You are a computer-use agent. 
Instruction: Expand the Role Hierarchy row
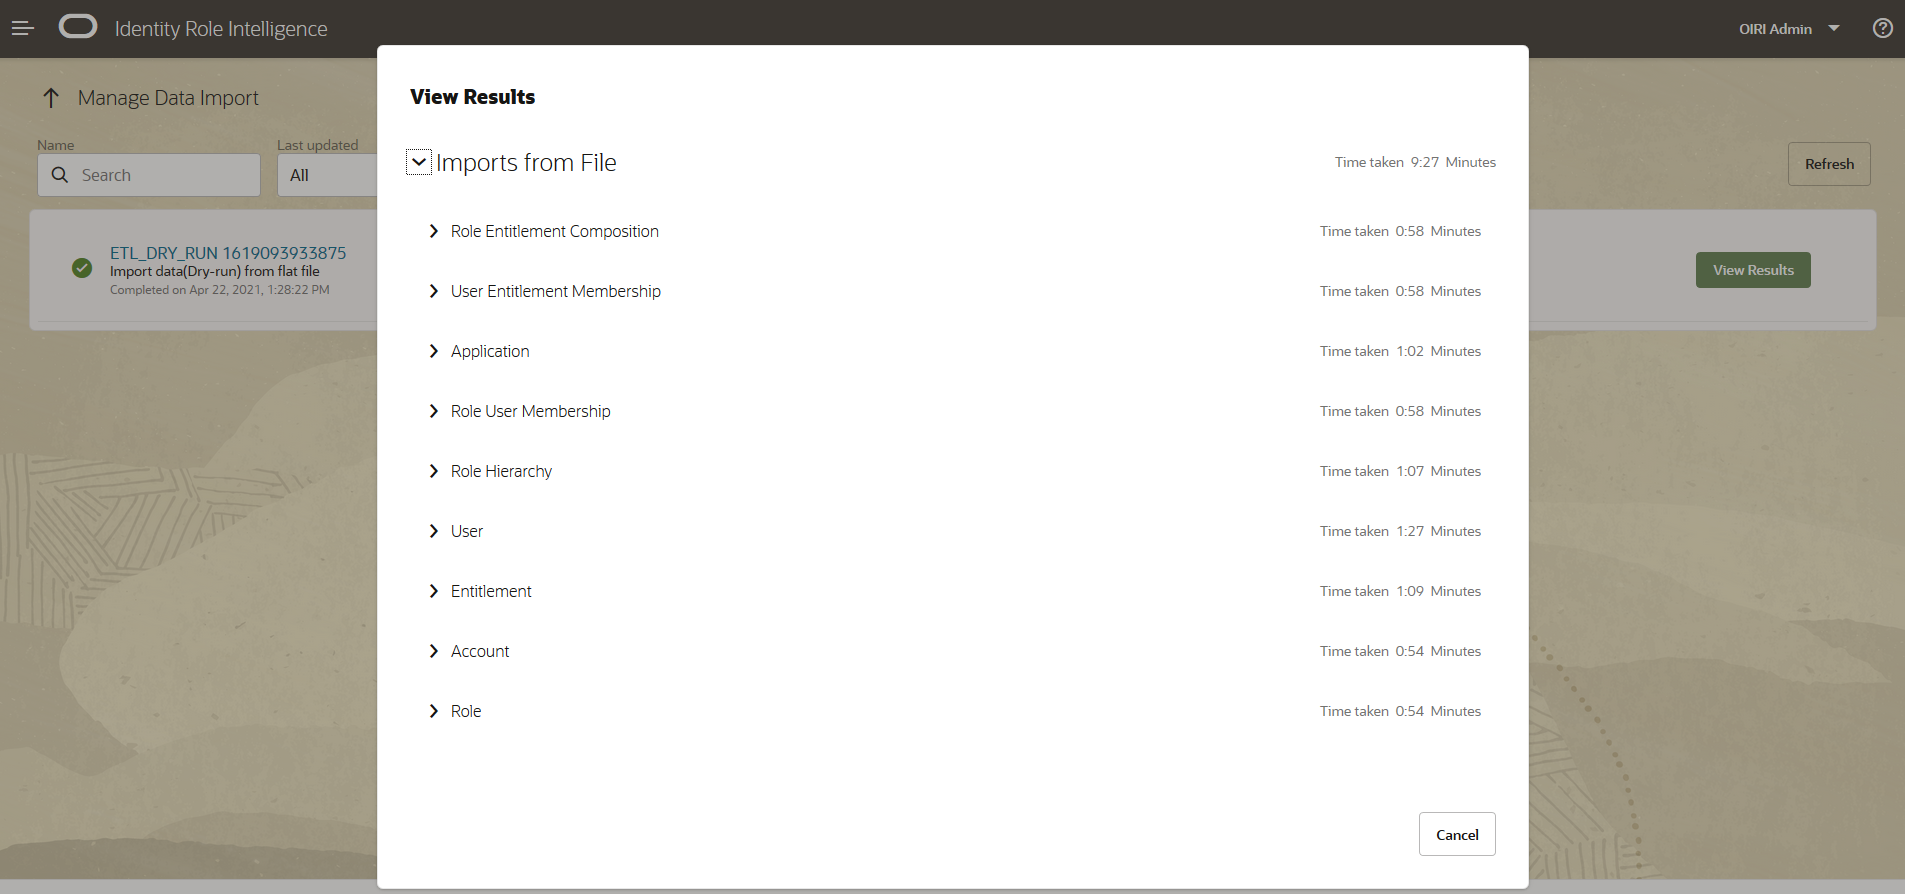coord(433,471)
